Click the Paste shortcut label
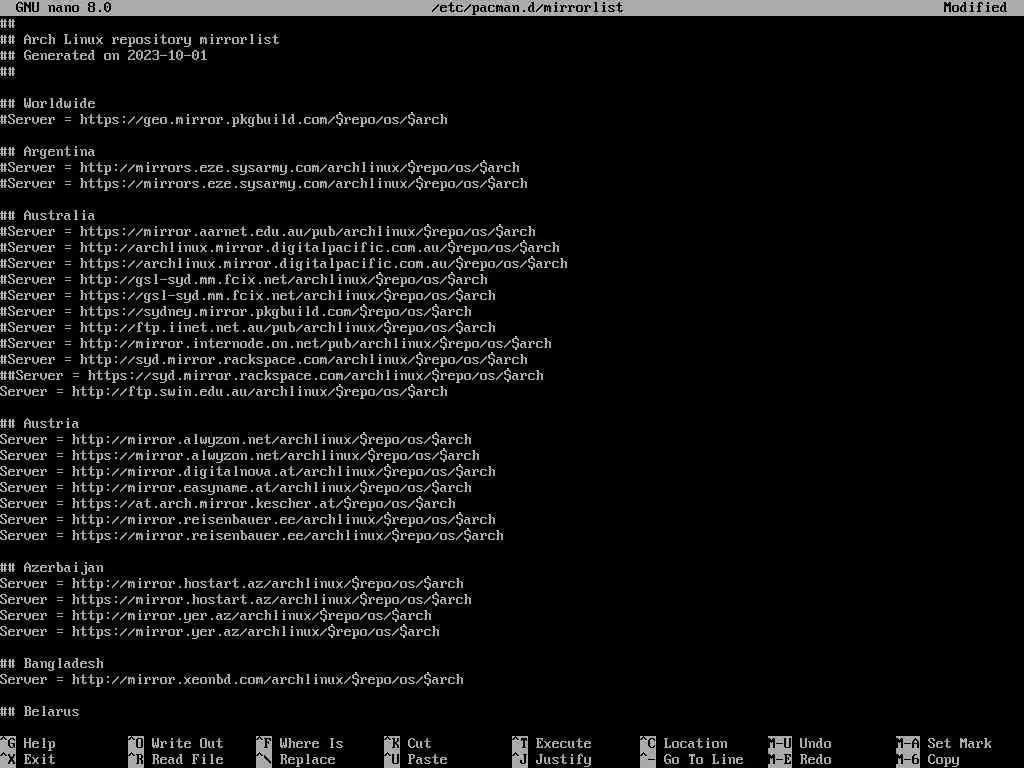 point(416,760)
